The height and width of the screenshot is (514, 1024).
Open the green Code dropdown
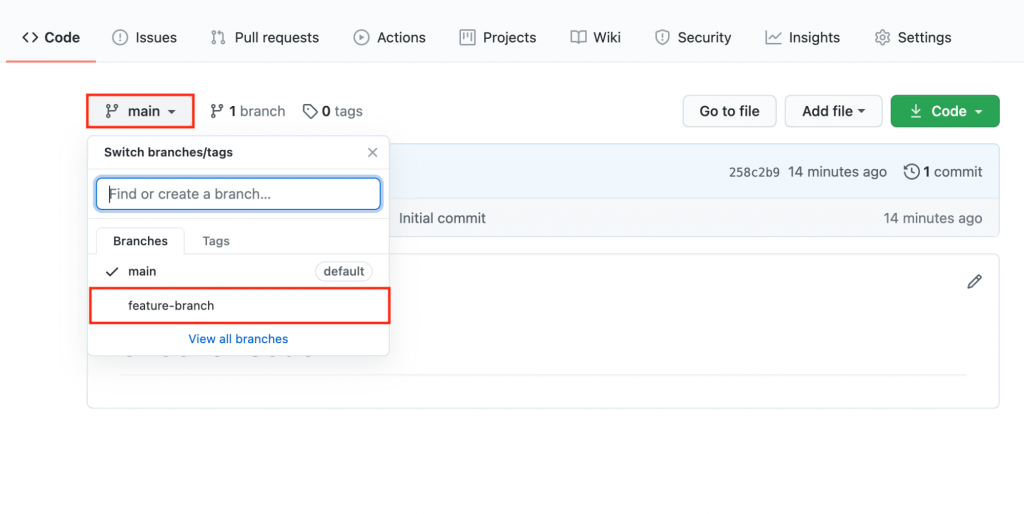point(945,111)
